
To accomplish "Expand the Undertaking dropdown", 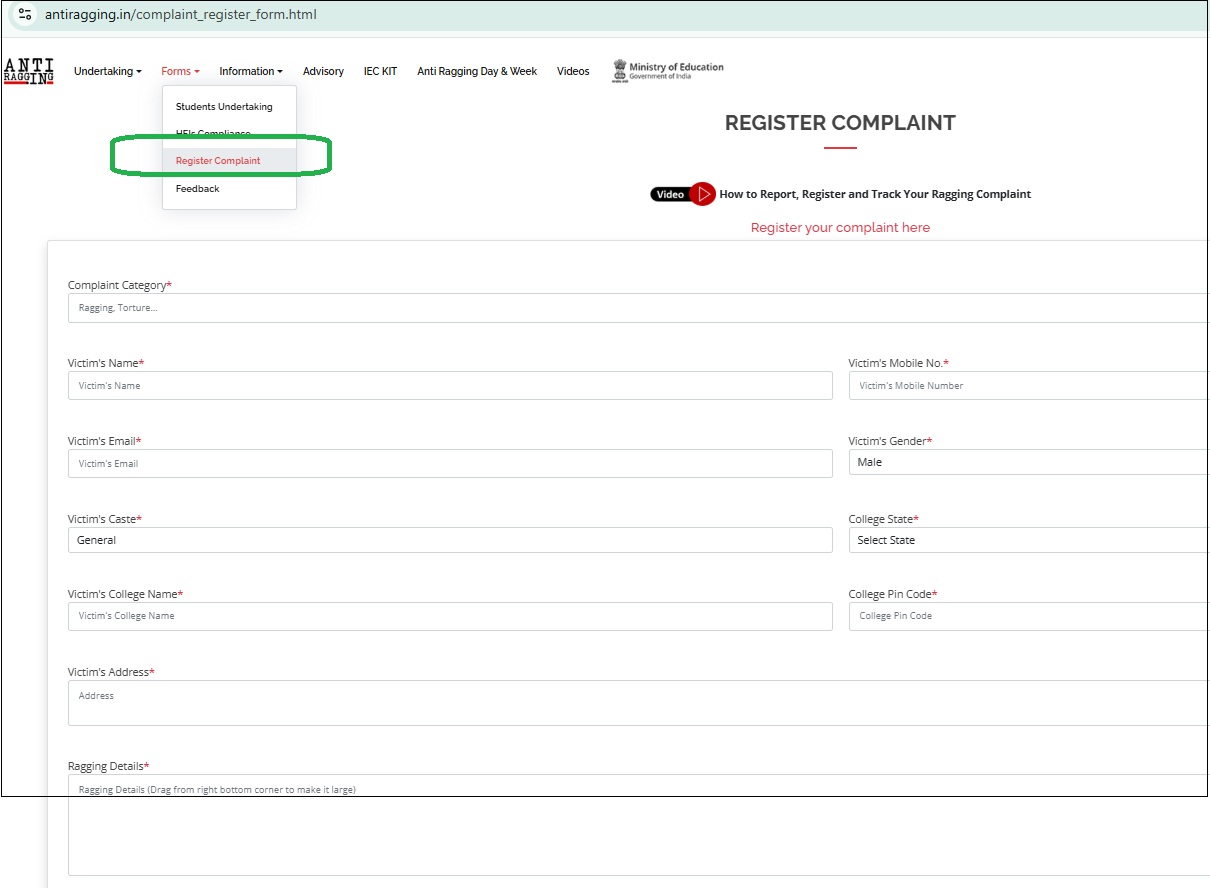I will [x=107, y=71].
